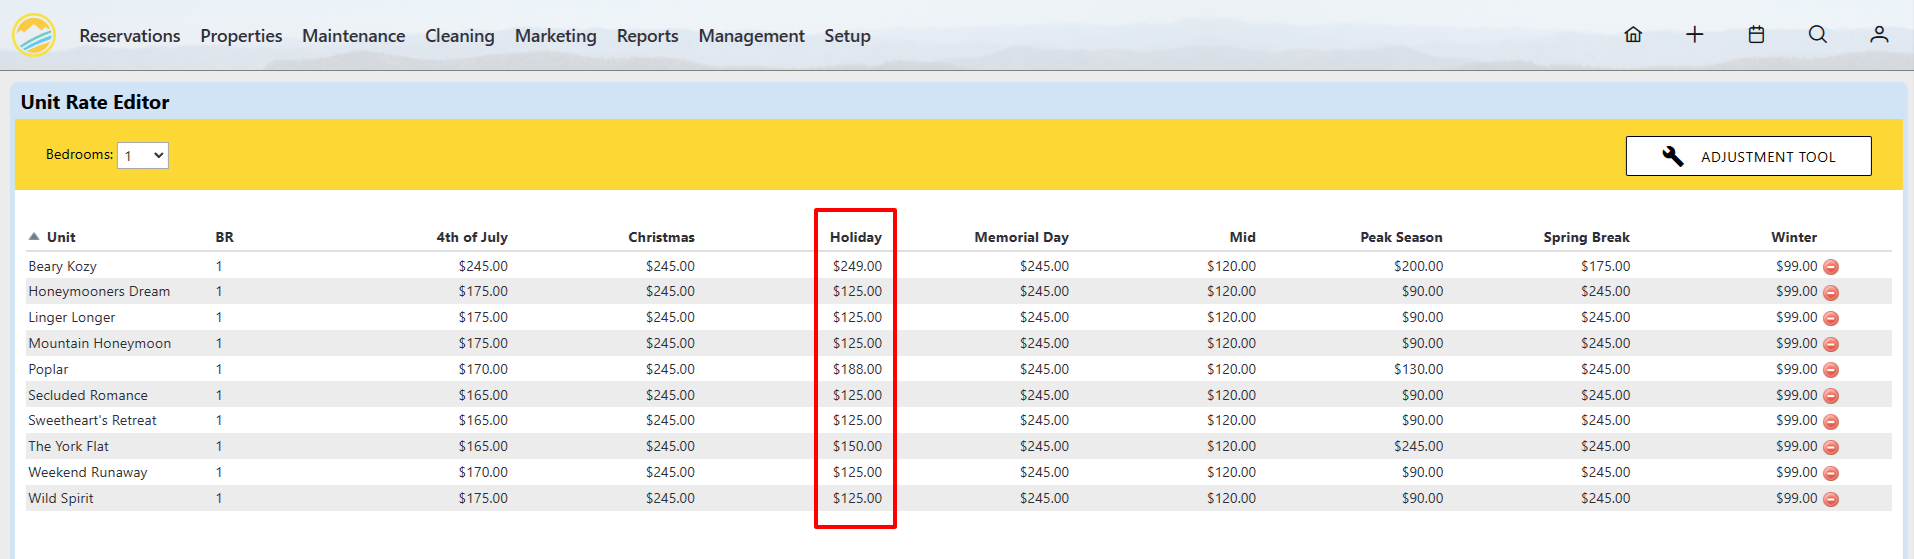Open the Bedrooms dropdown
This screenshot has height=559, width=1914.
tap(143, 155)
